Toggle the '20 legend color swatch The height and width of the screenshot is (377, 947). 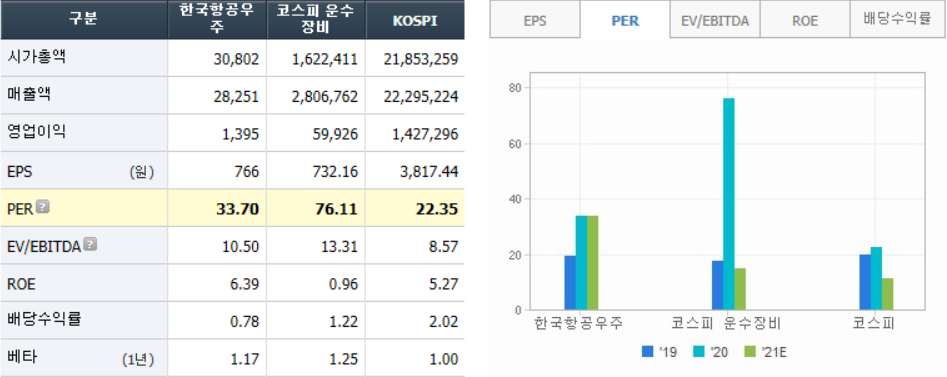(699, 352)
